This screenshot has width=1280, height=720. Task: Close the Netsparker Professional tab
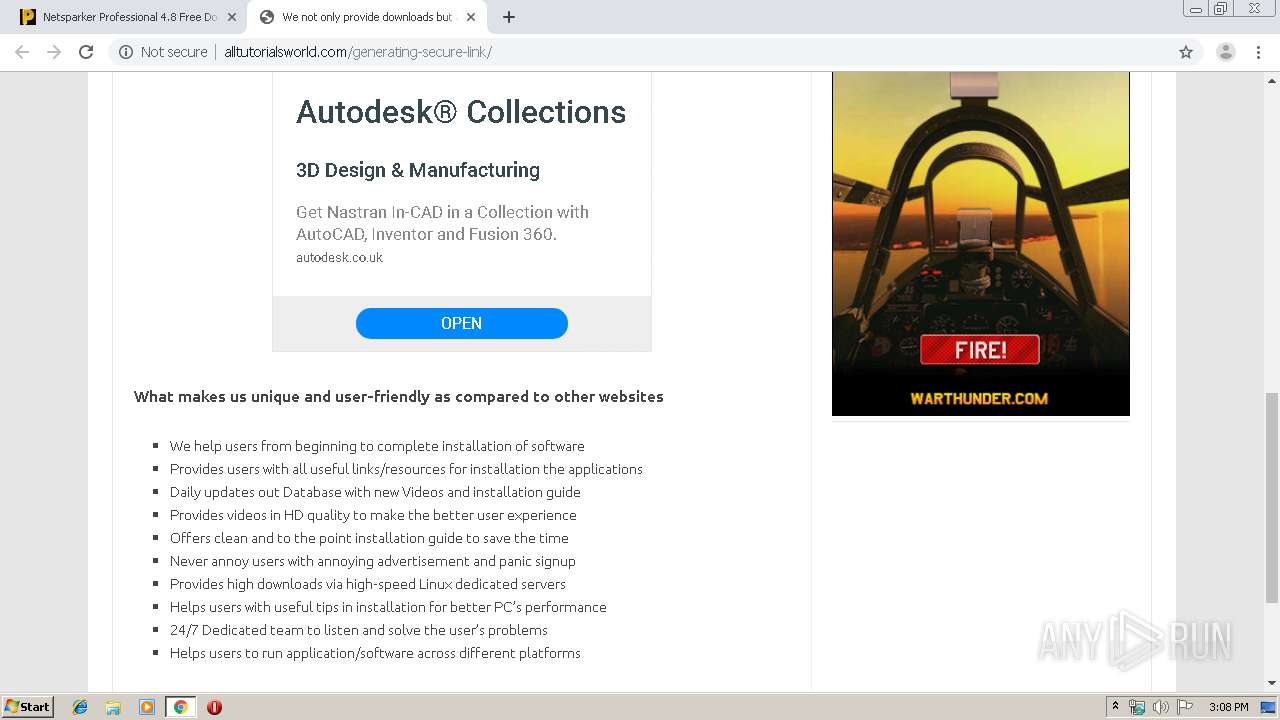pyautogui.click(x=232, y=17)
